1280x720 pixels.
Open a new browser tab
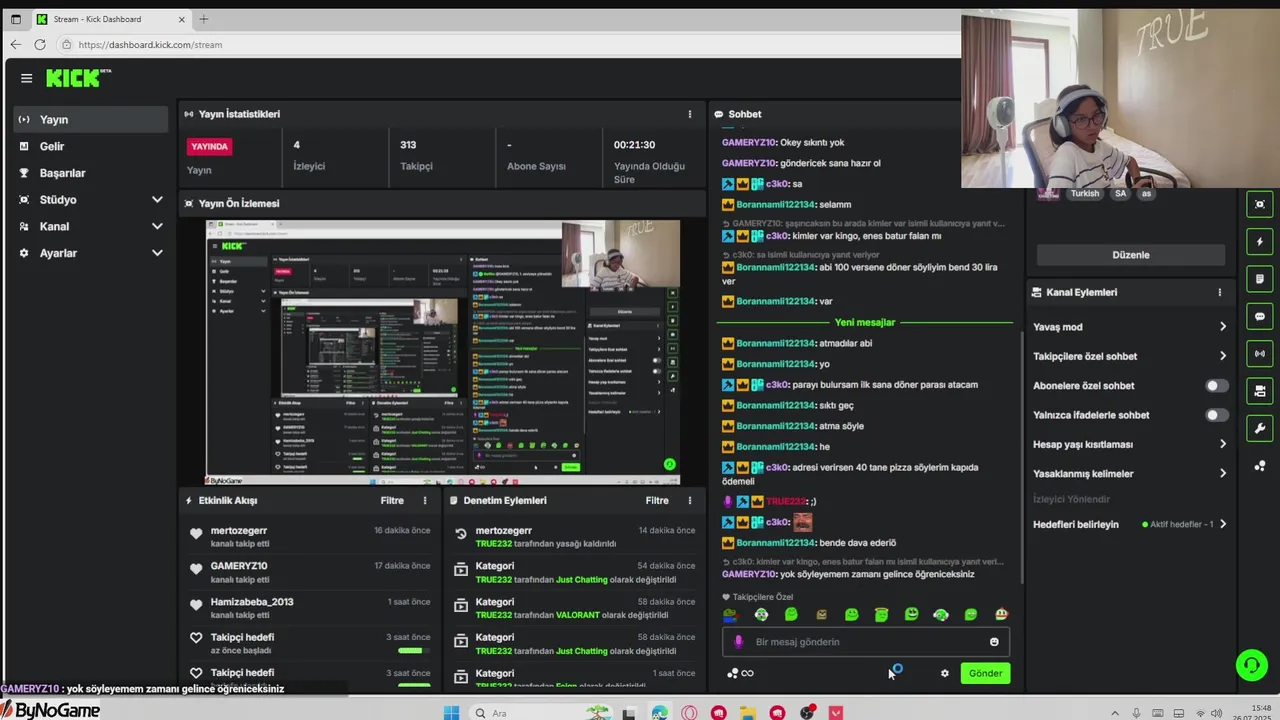point(204,19)
